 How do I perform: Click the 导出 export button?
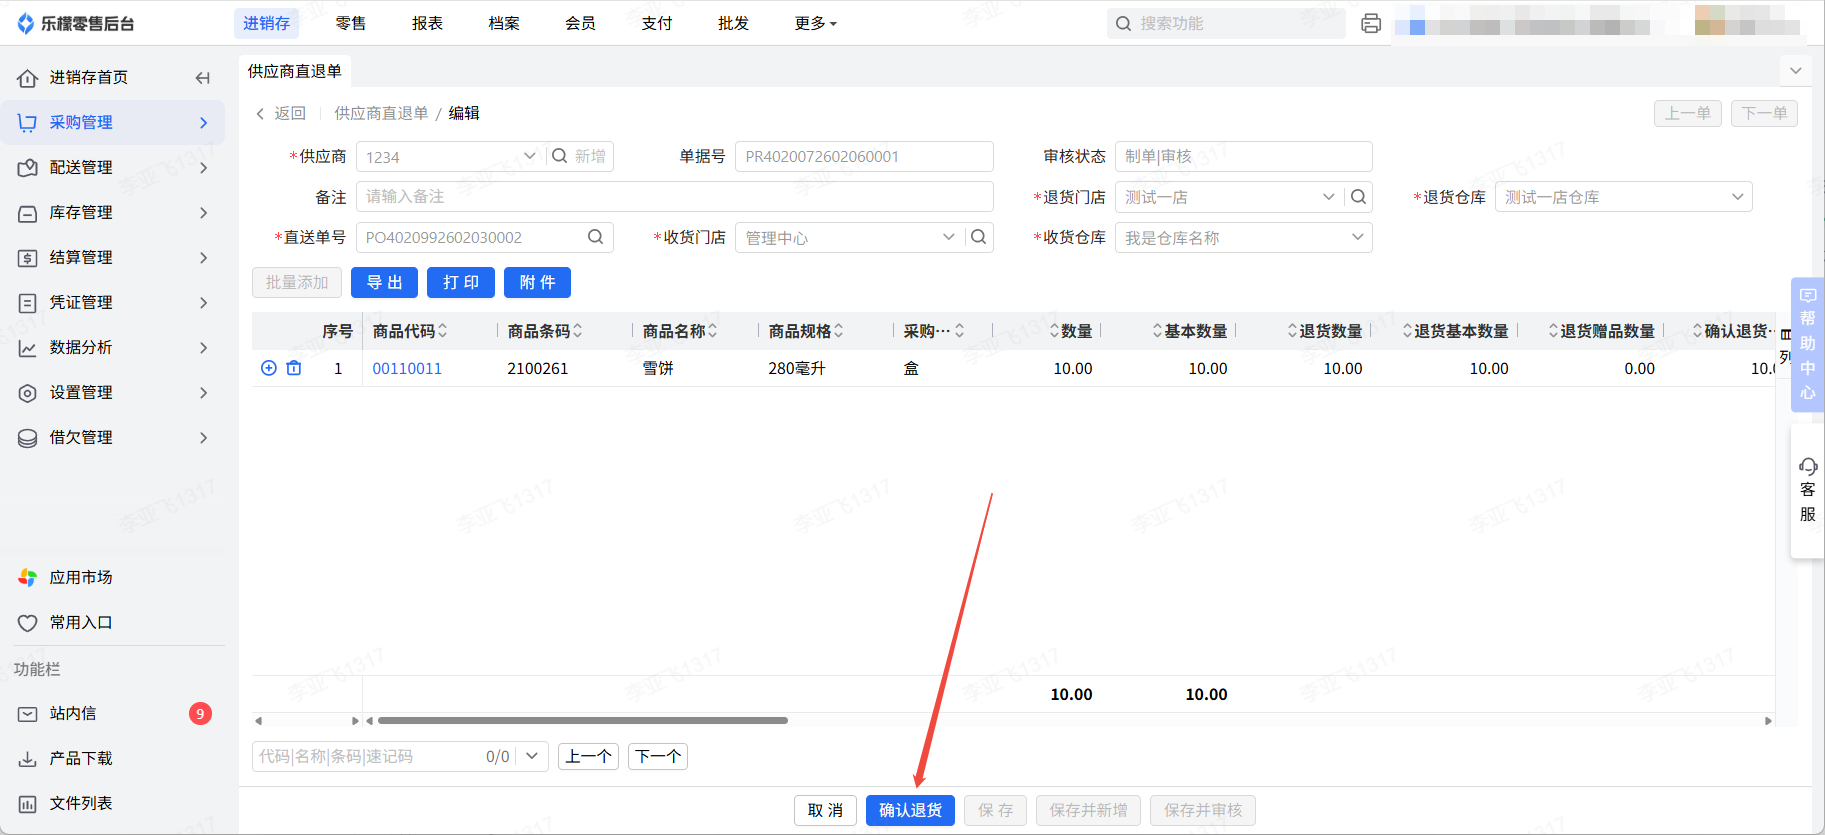[384, 282]
